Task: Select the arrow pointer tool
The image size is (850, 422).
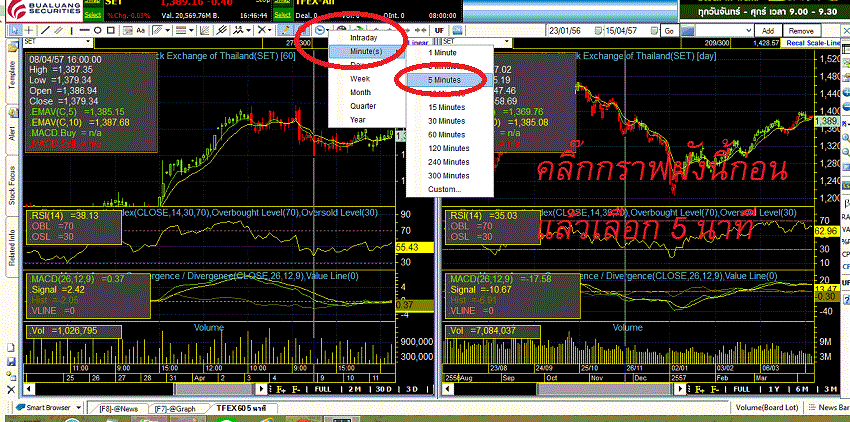Action: 15,30
